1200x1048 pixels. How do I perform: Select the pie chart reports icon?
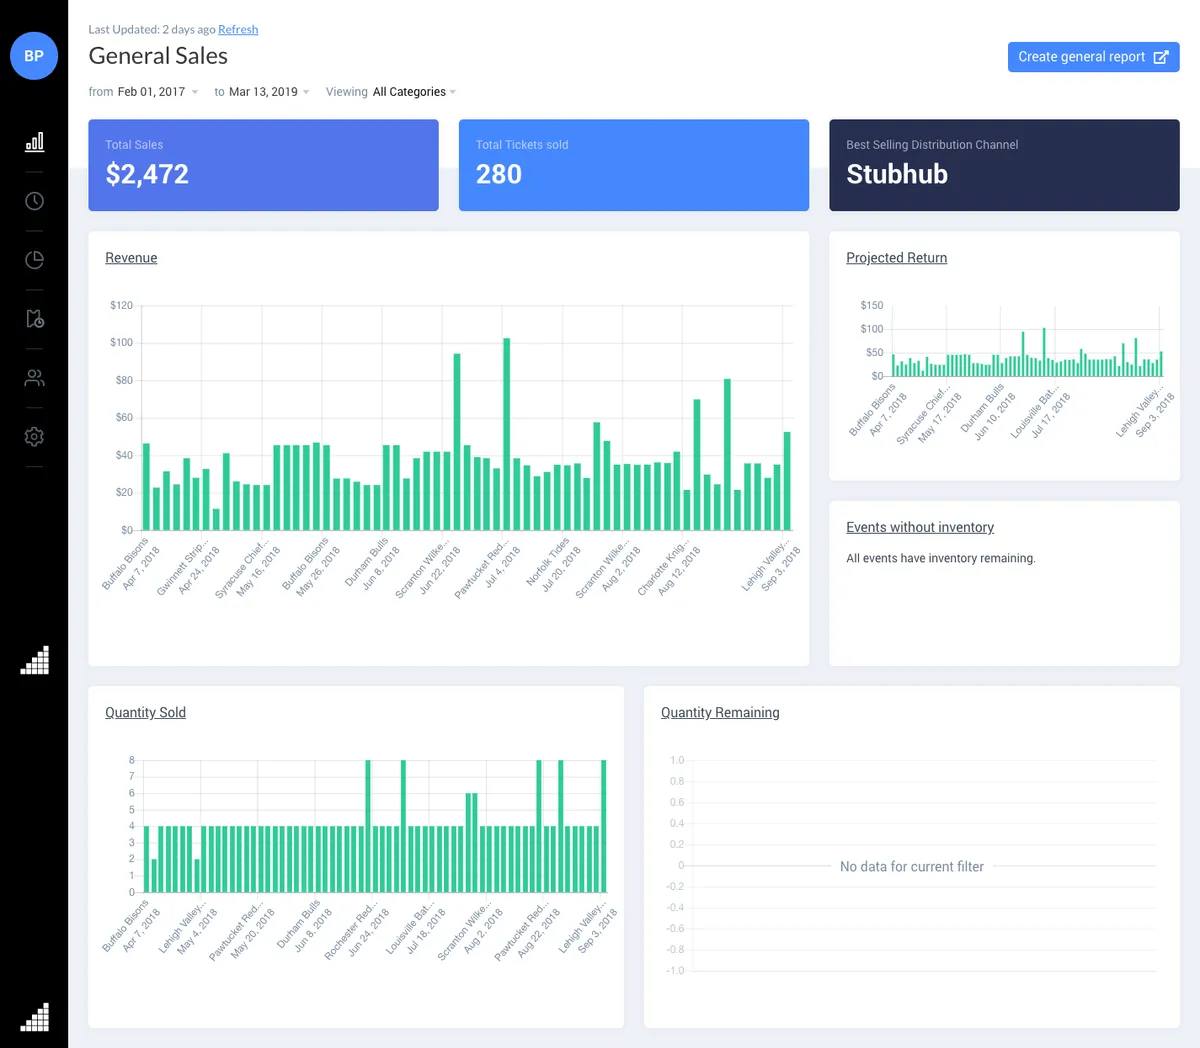click(34, 259)
